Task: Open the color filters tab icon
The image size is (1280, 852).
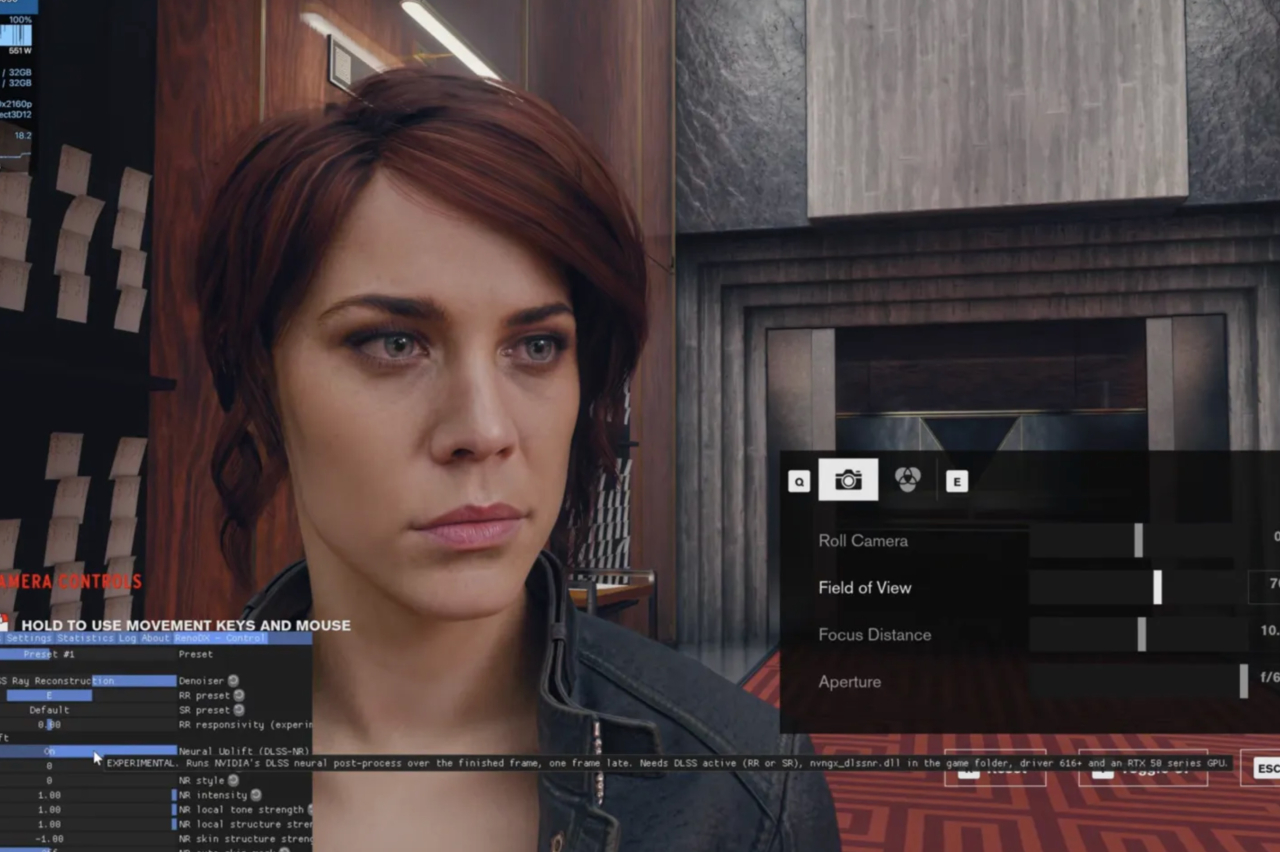Action: 907,480
